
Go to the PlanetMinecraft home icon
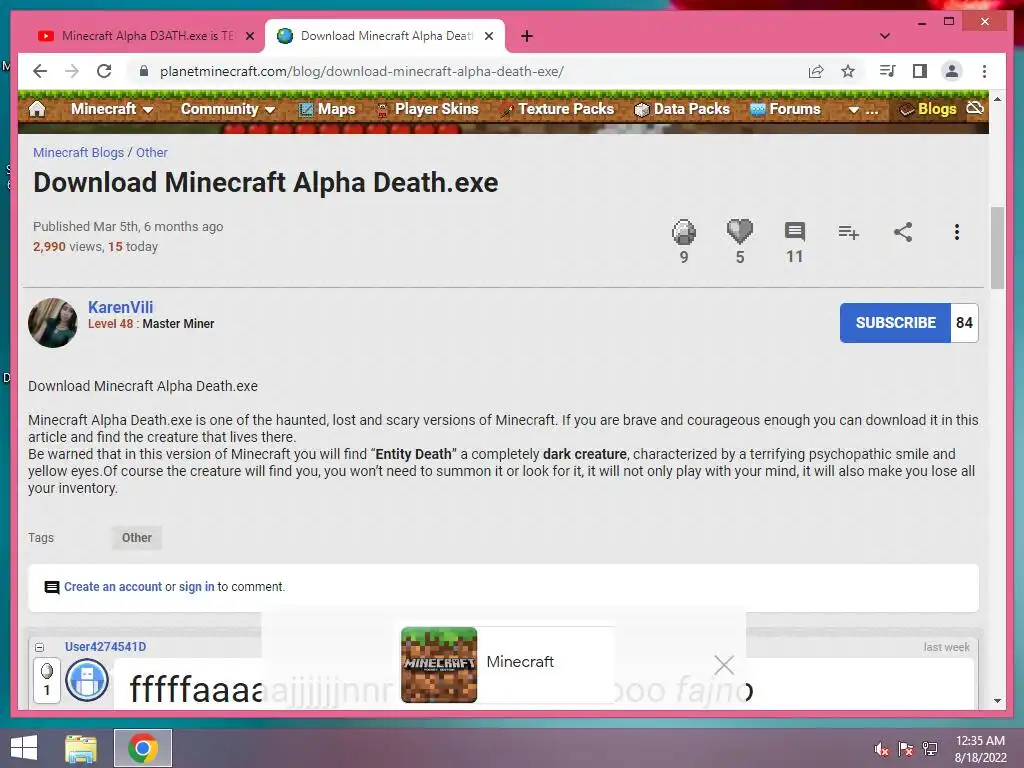coord(37,108)
